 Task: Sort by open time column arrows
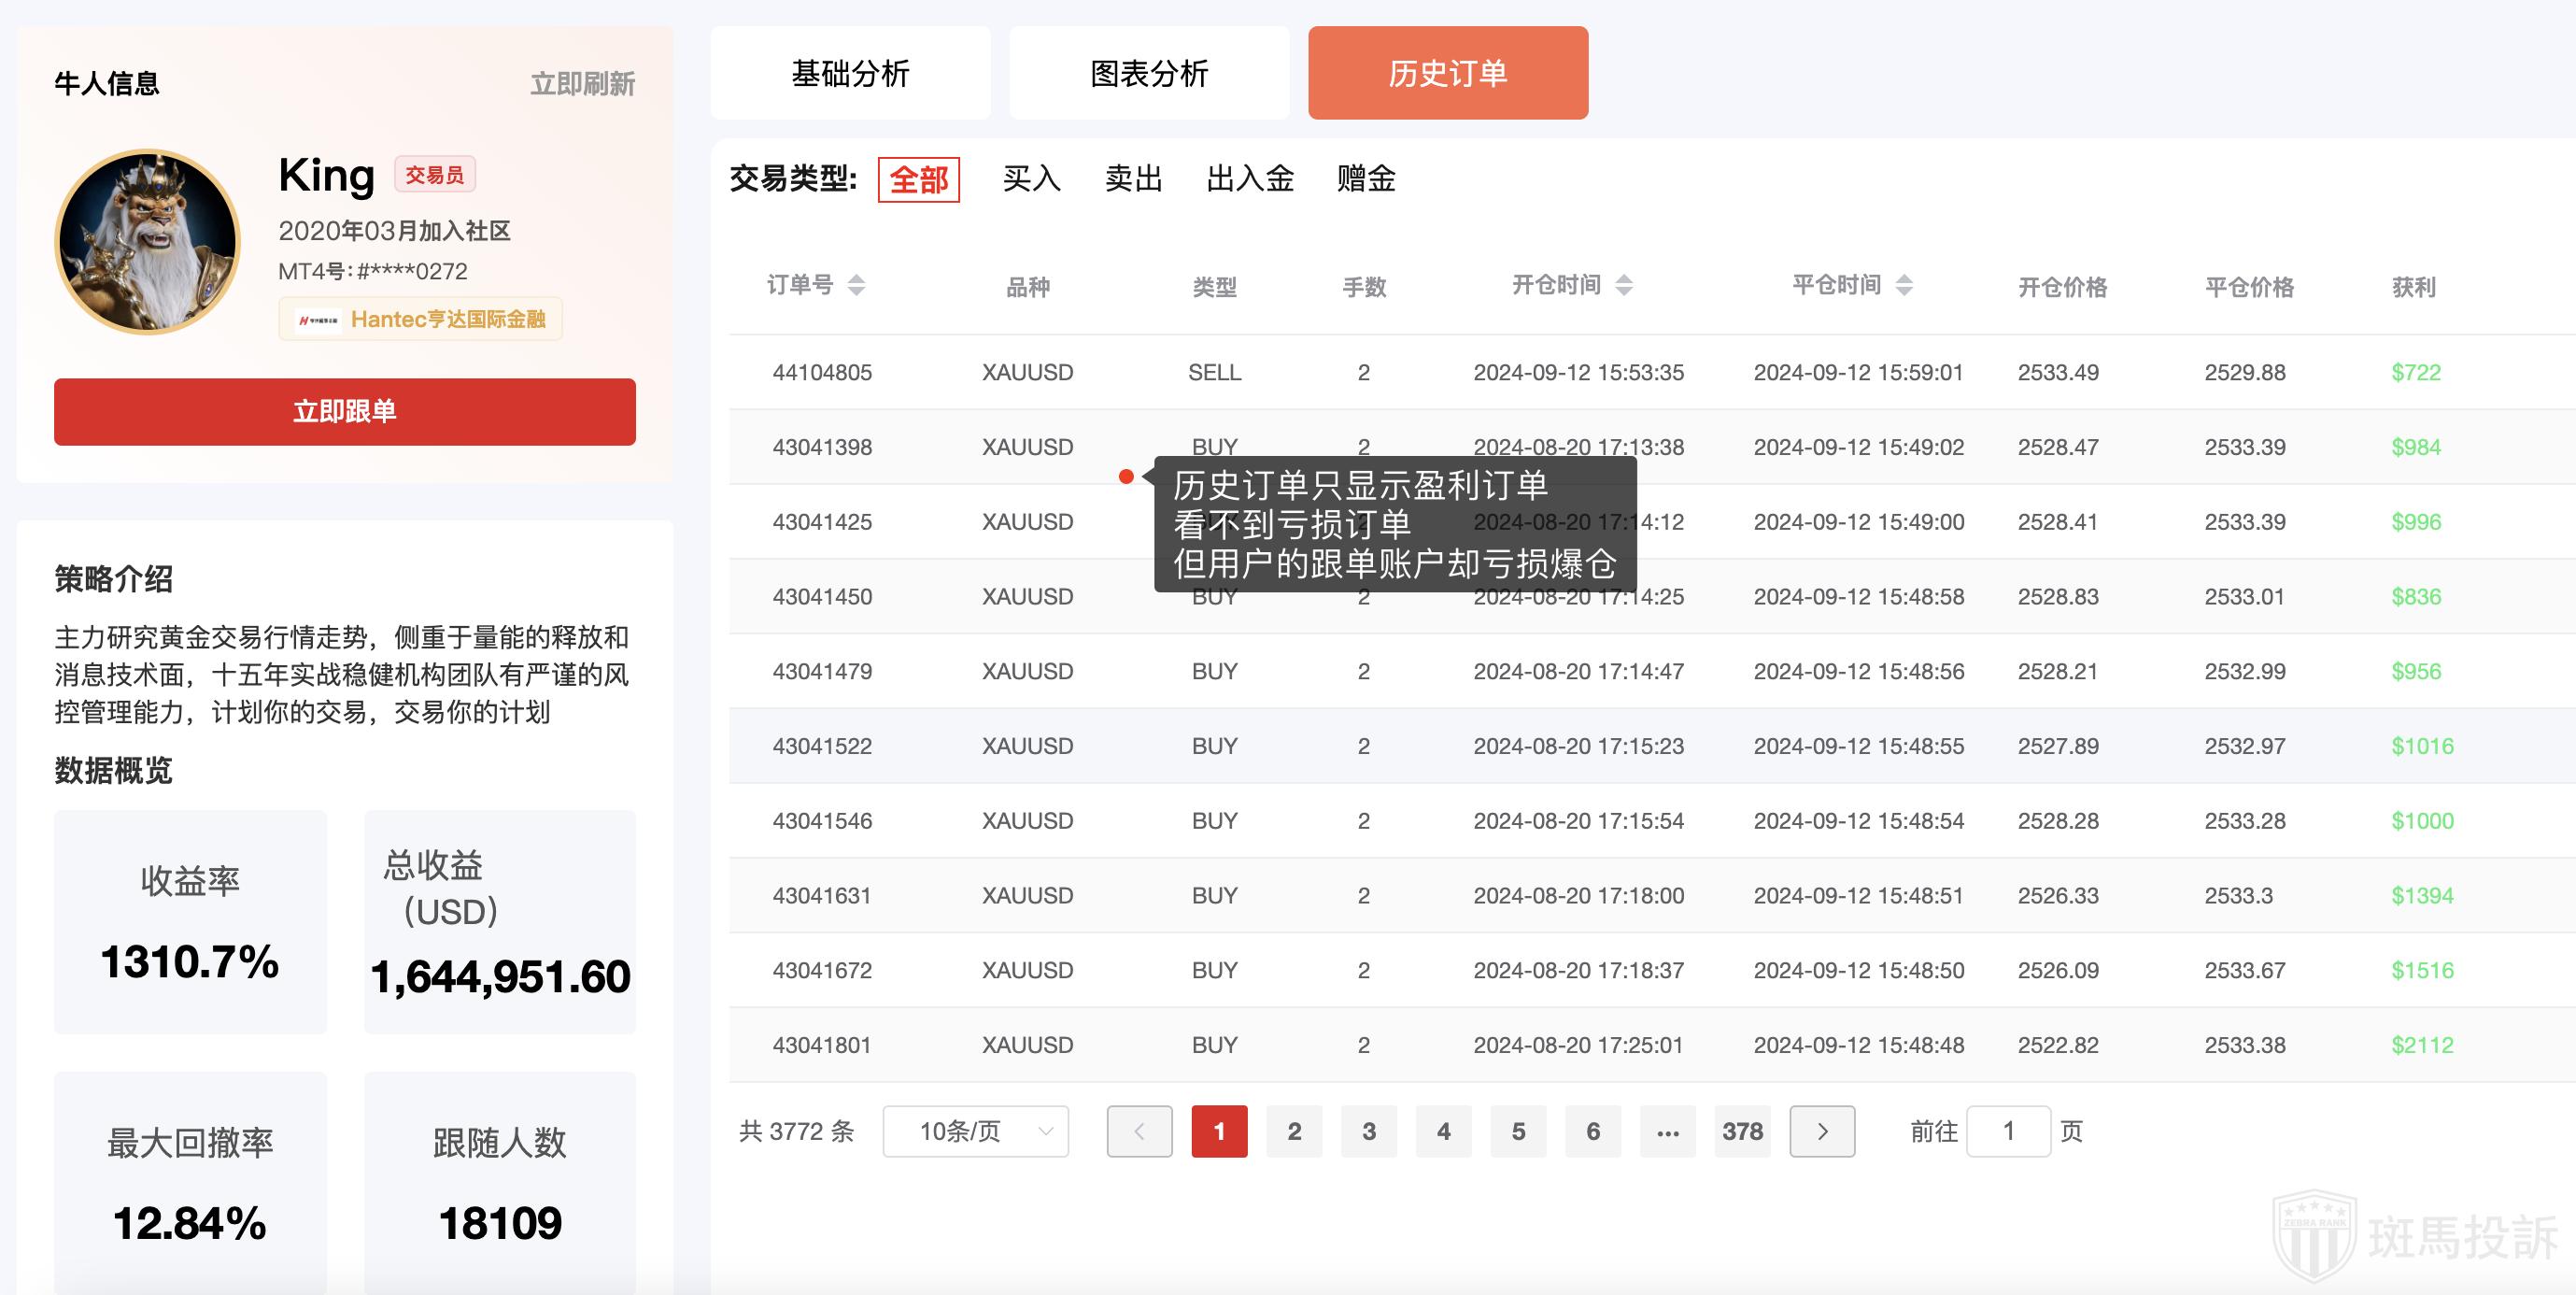pos(1624,286)
